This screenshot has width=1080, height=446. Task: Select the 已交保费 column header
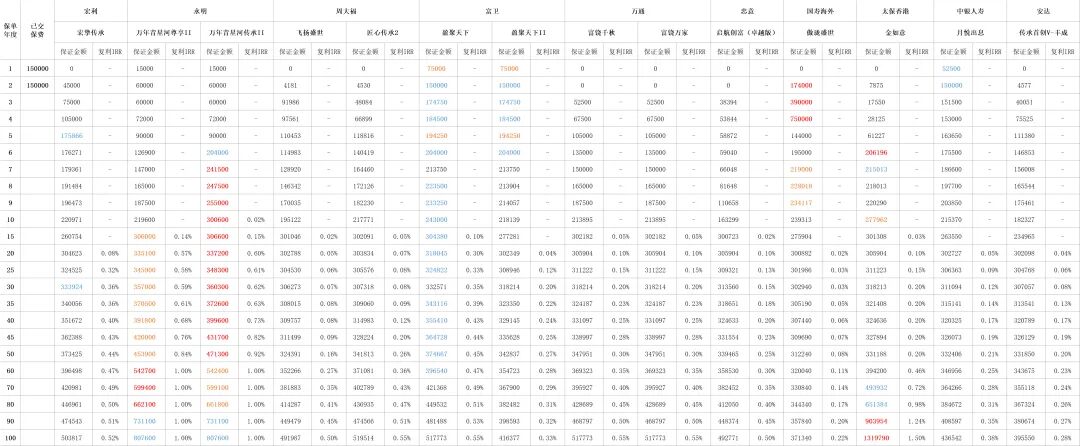point(38,29)
